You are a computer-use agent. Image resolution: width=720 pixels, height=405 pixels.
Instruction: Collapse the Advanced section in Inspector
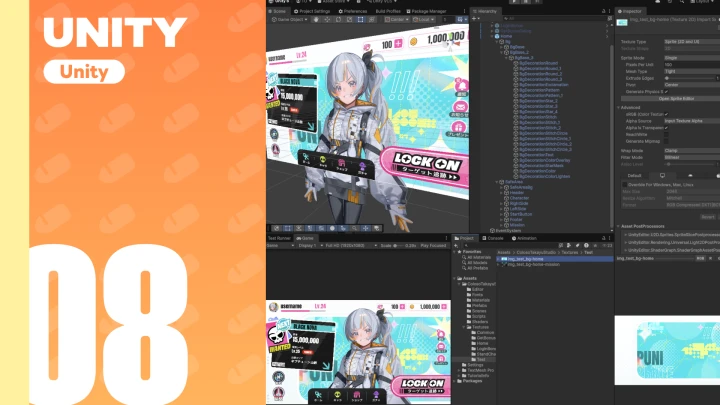point(619,107)
